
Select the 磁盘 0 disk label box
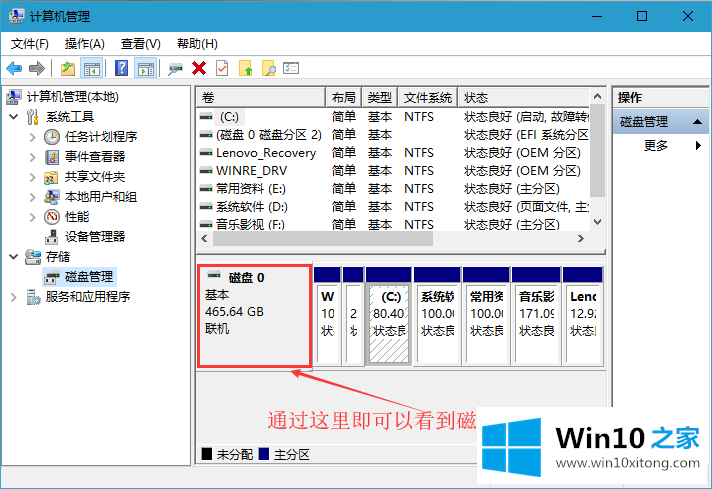[255, 316]
